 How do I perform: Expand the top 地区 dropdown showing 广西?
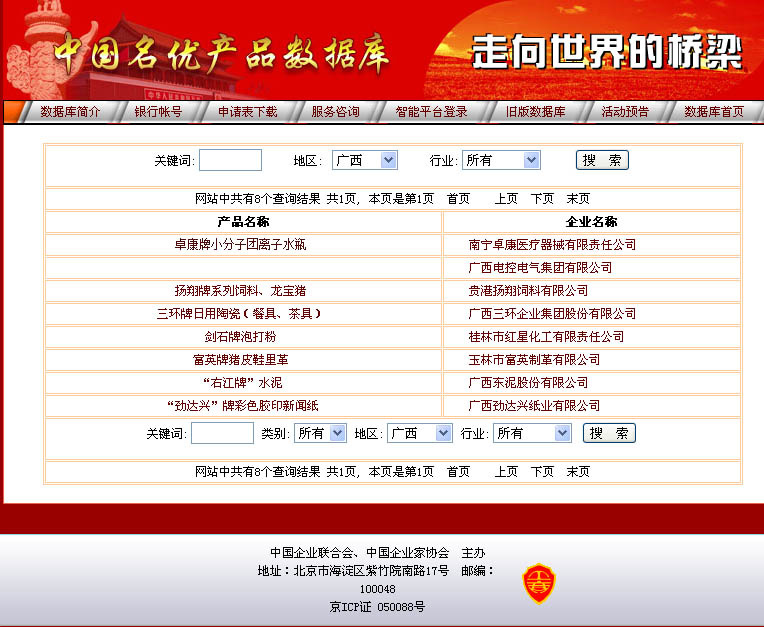tap(364, 160)
